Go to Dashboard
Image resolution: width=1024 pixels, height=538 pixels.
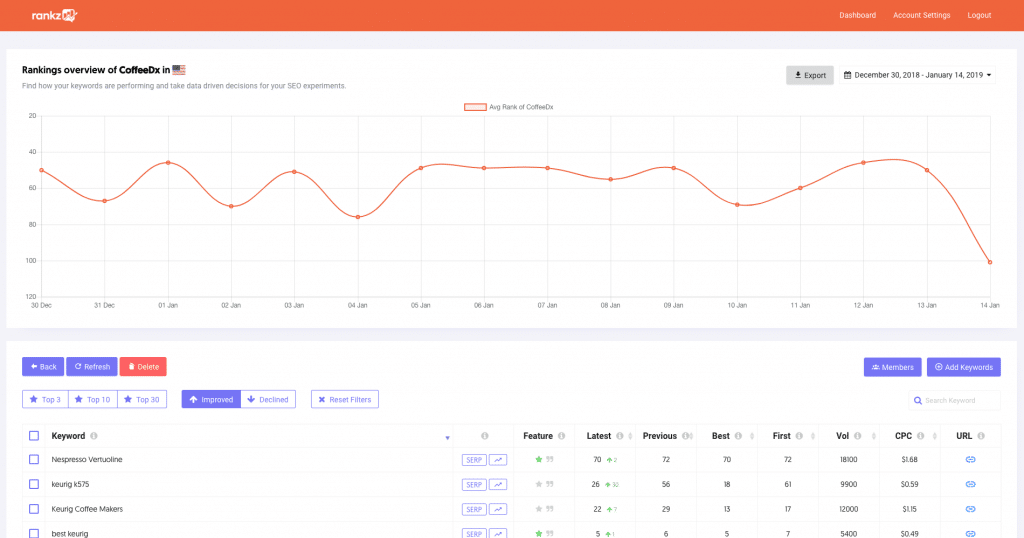coord(857,15)
